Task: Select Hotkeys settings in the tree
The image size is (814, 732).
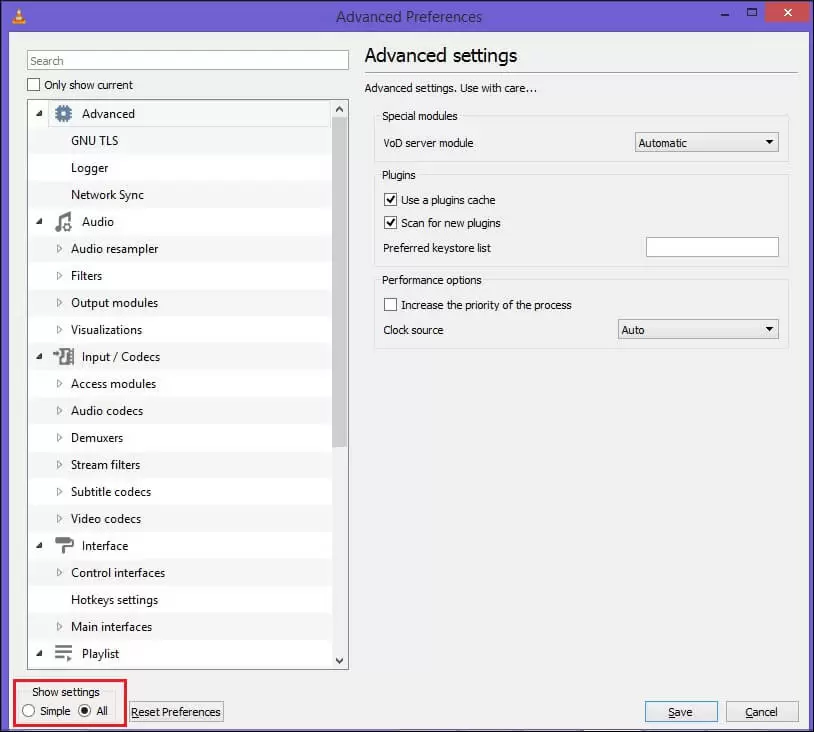Action: [114, 600]
